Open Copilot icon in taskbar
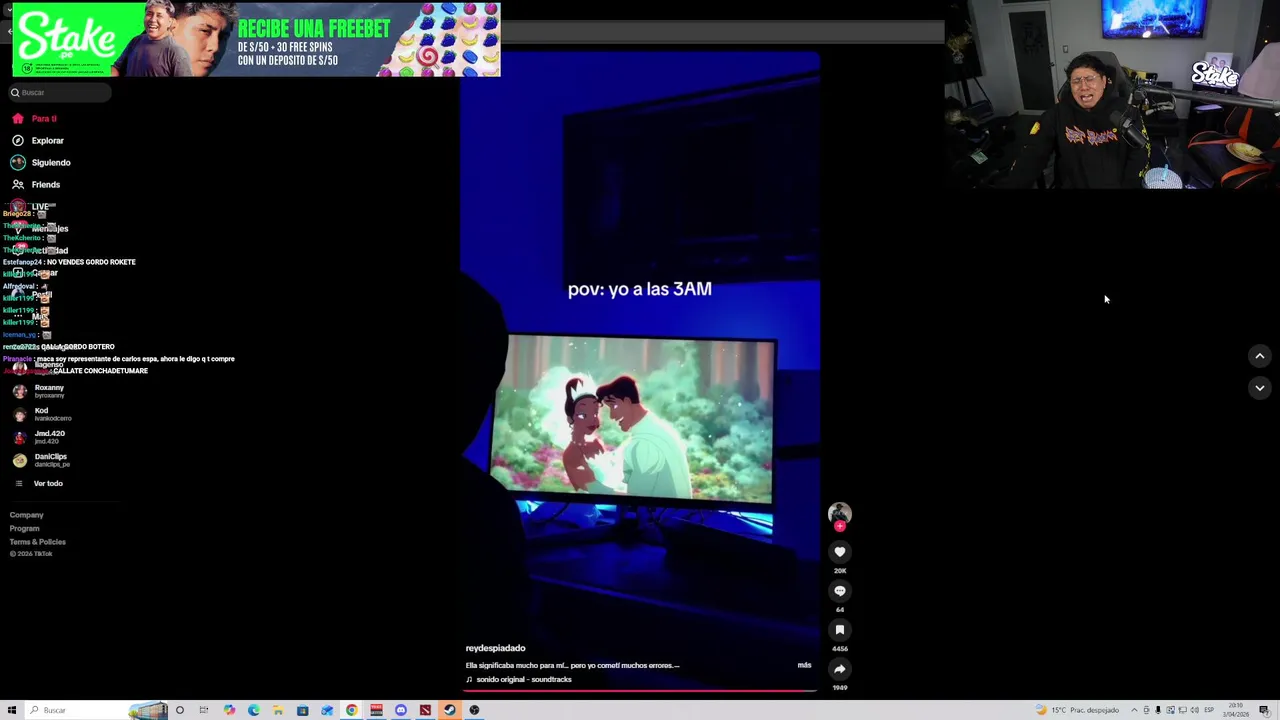This screenshot has height=720, width=1280. tap(229, 710)
